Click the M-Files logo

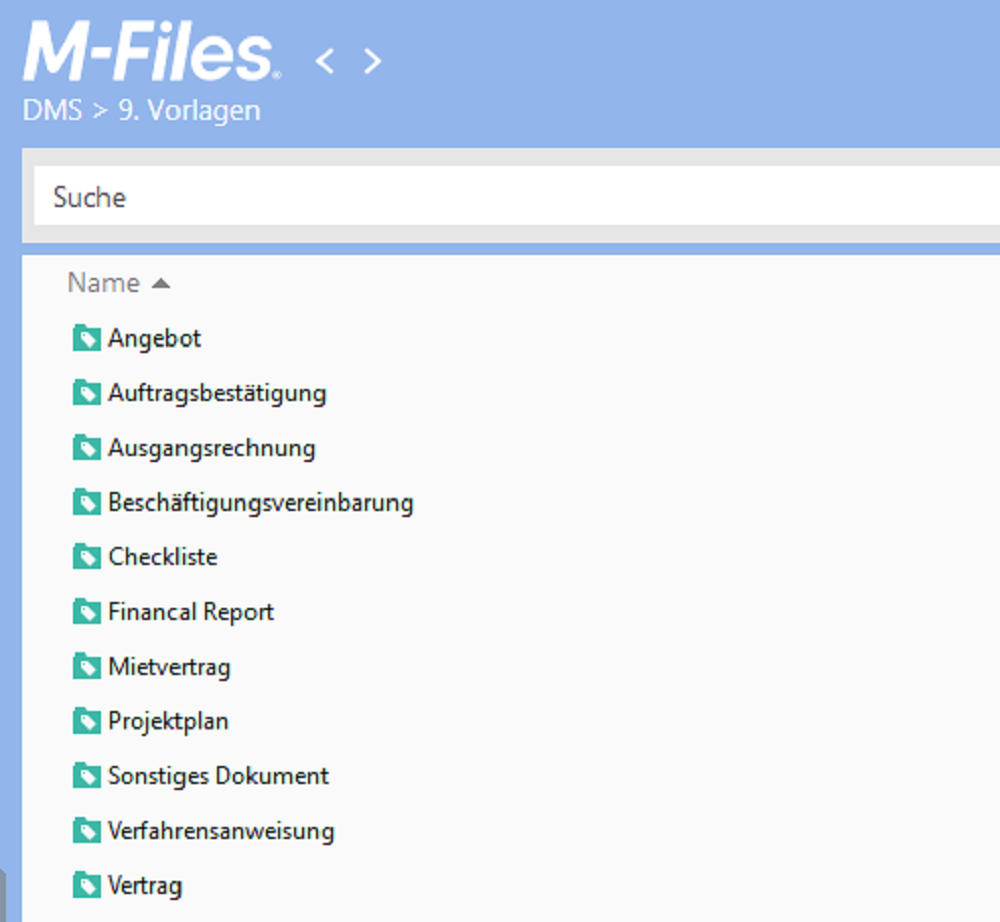pos(150,55)
